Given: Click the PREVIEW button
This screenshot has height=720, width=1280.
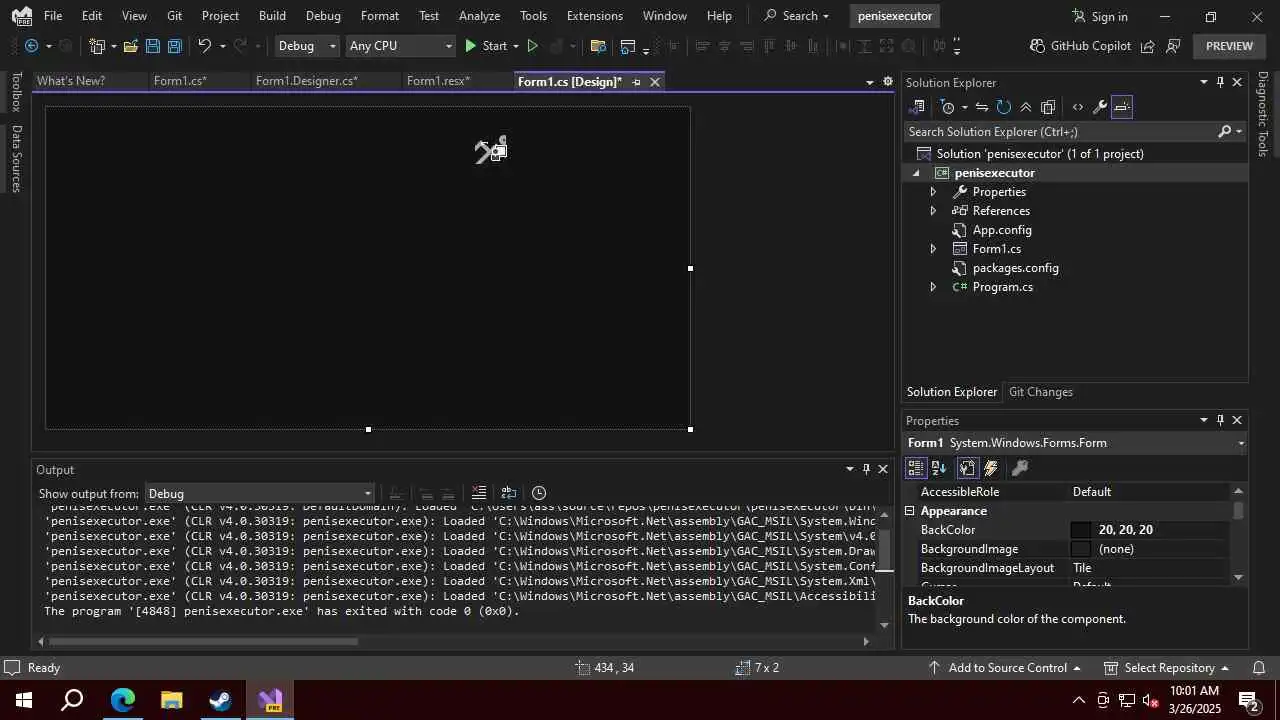Looking at the screenshot, I should click(1229, 46).
